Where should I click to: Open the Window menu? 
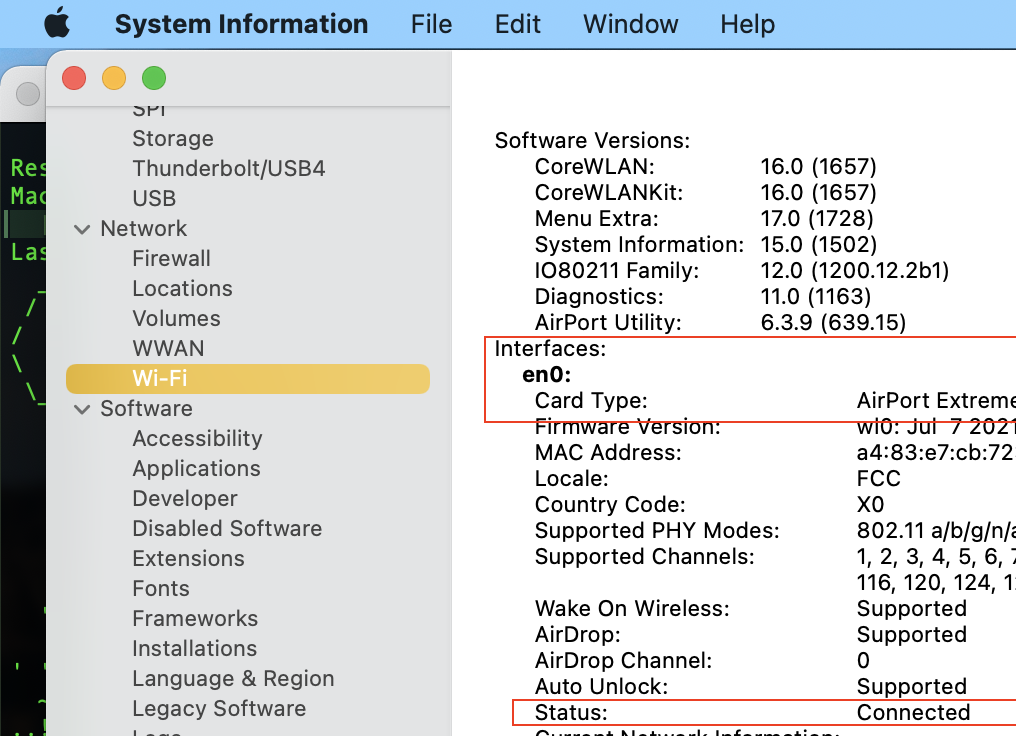pyautogui.click(x=630, y=24)
